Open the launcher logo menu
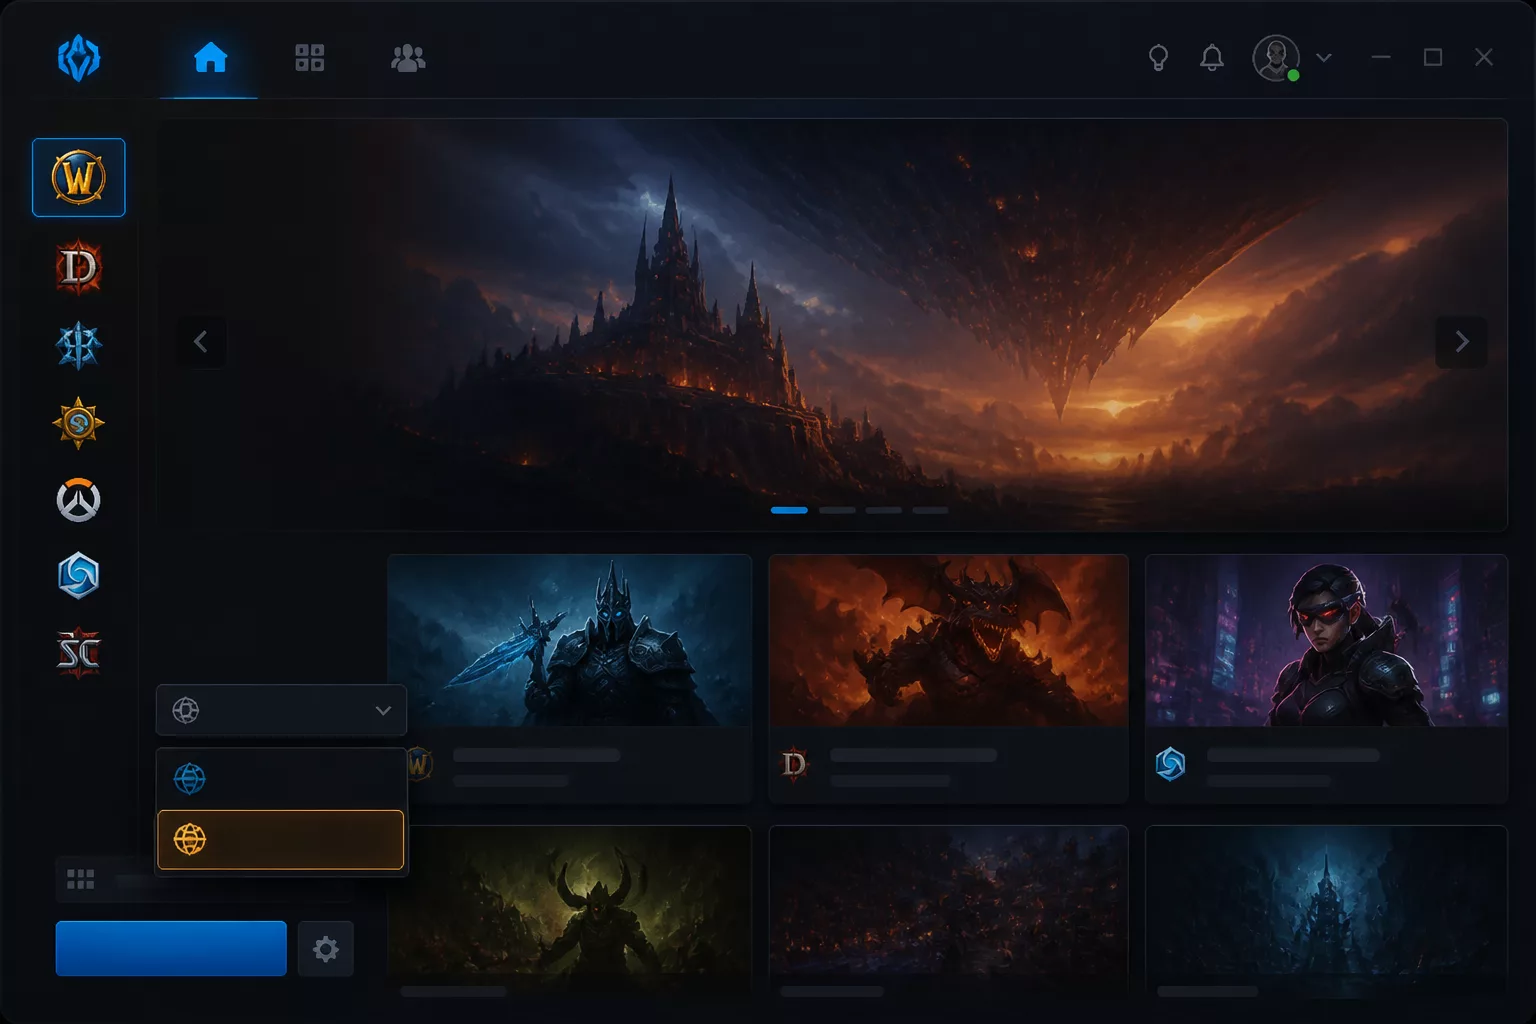This screenshot has width=1536, height=1024. click(x=79, y=58)
